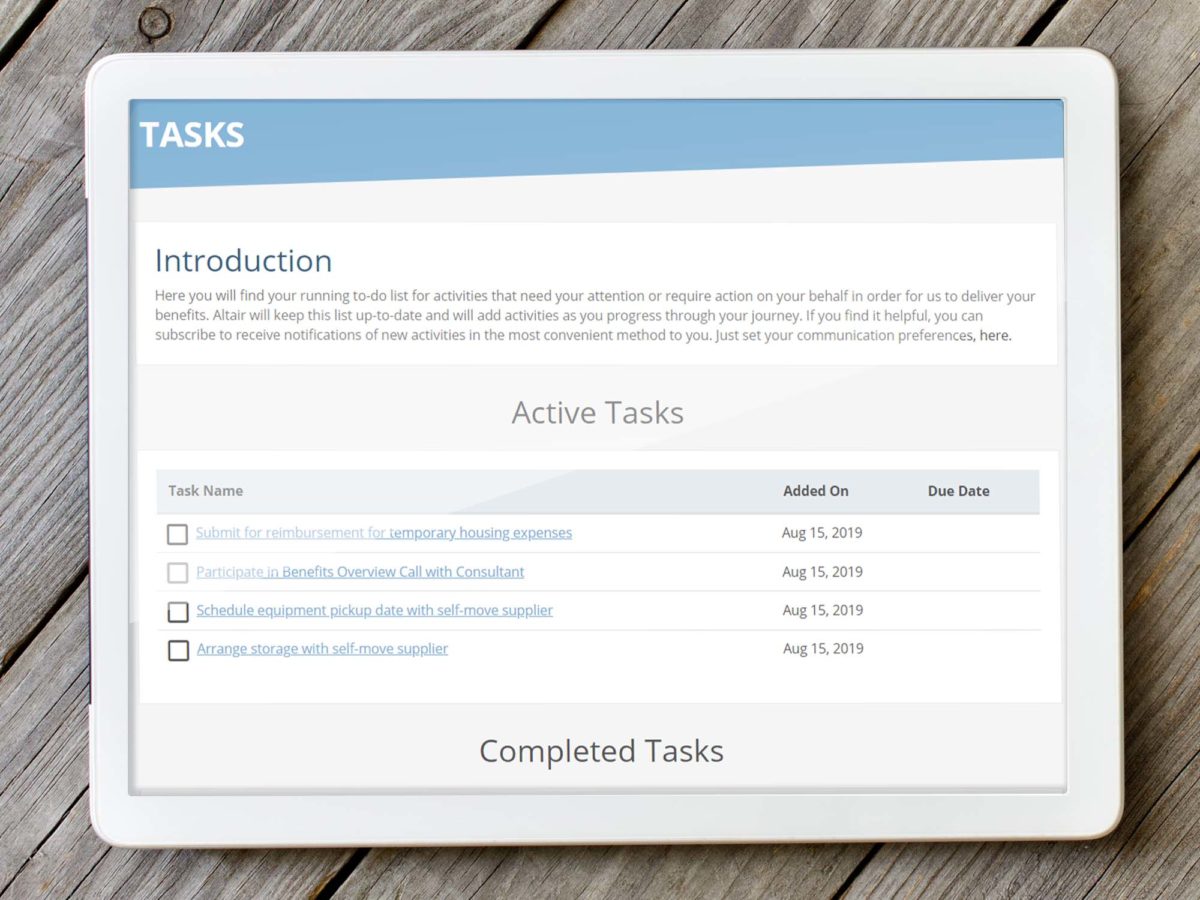Open the Benefits Overview Call task
The height and width of the screenshot is (900, 1200).
pos(360,571)
